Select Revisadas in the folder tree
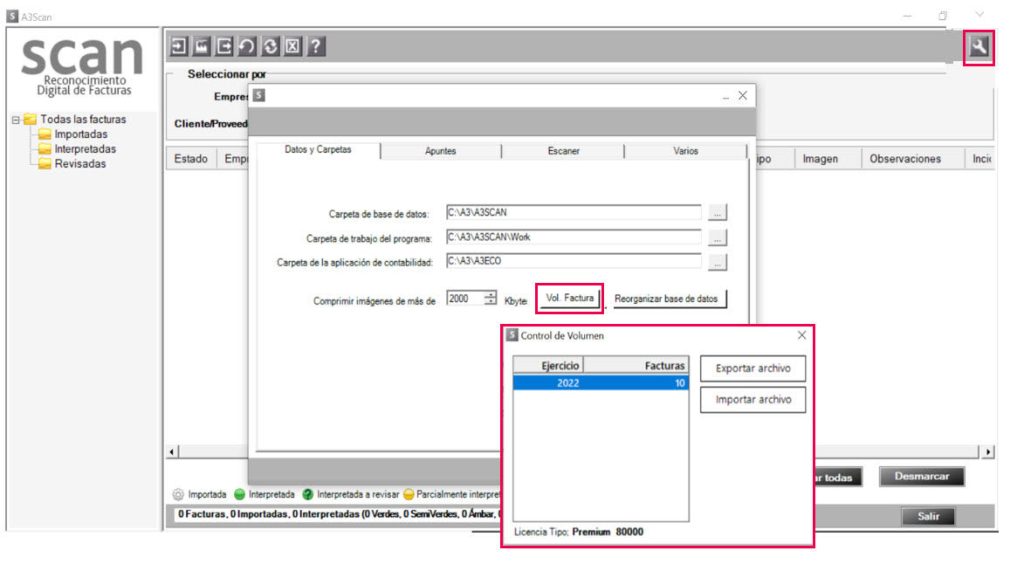 coord(80,164)
